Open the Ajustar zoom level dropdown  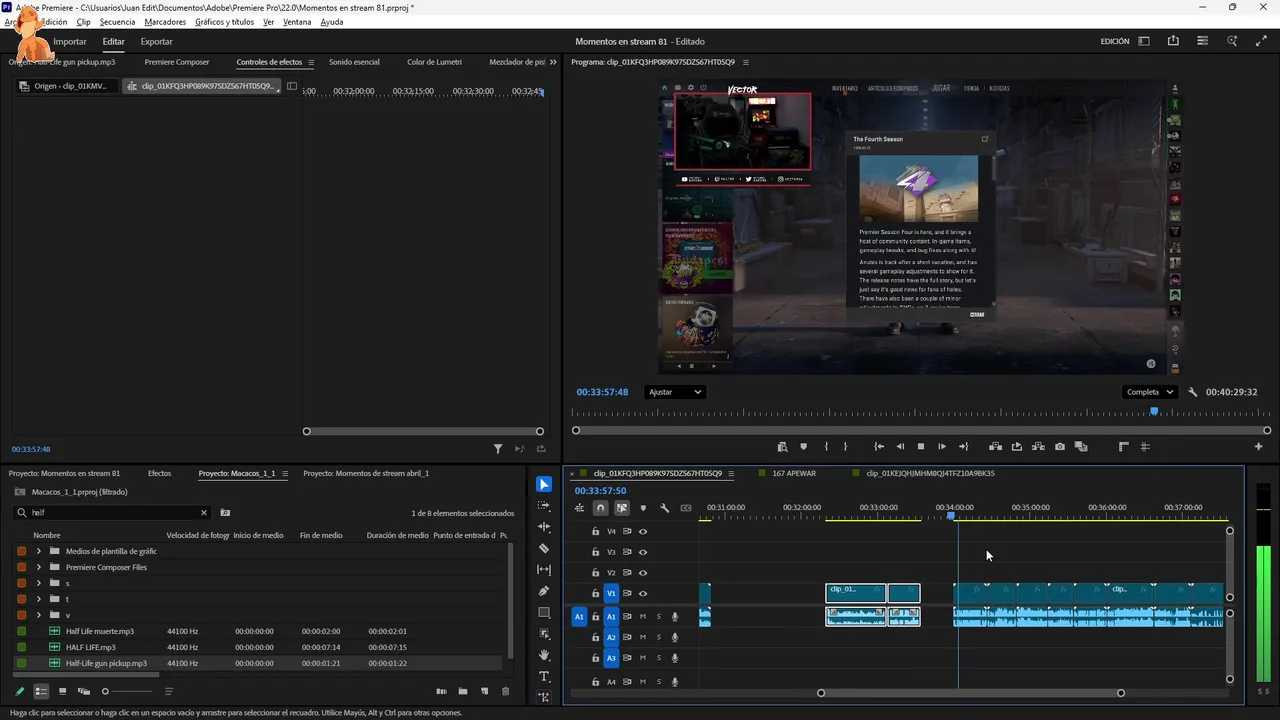[x=675, y=392]
